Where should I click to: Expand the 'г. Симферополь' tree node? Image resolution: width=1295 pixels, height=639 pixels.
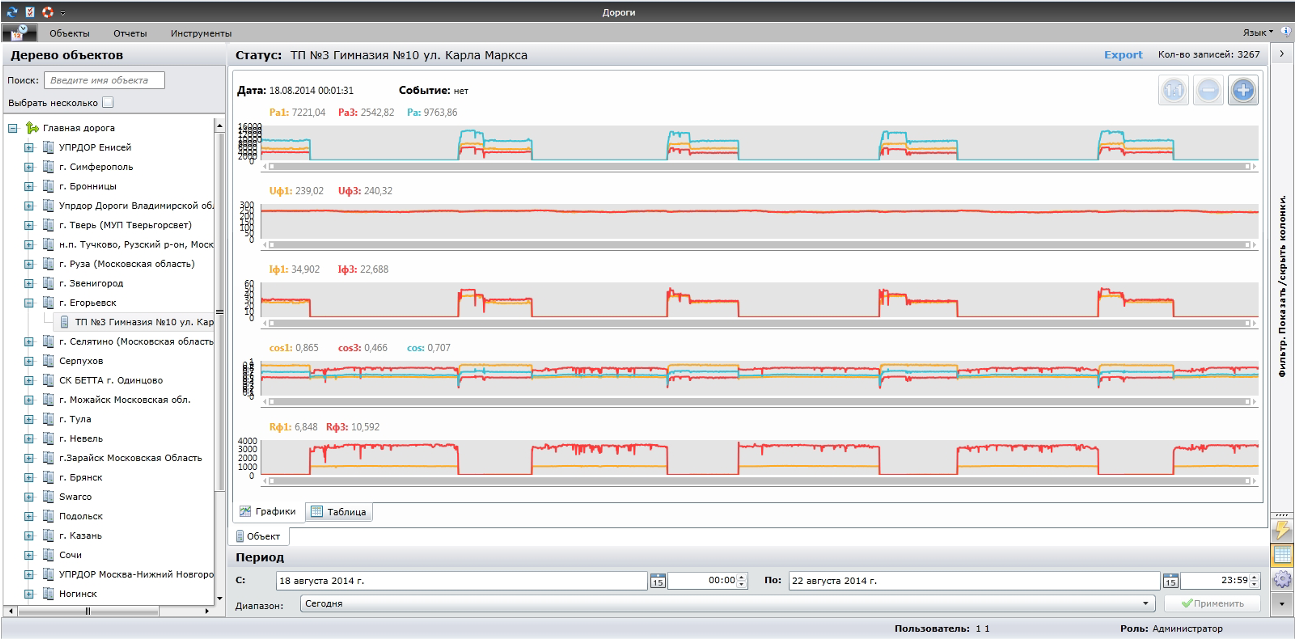pyautogui.click(x=29, y=167)
